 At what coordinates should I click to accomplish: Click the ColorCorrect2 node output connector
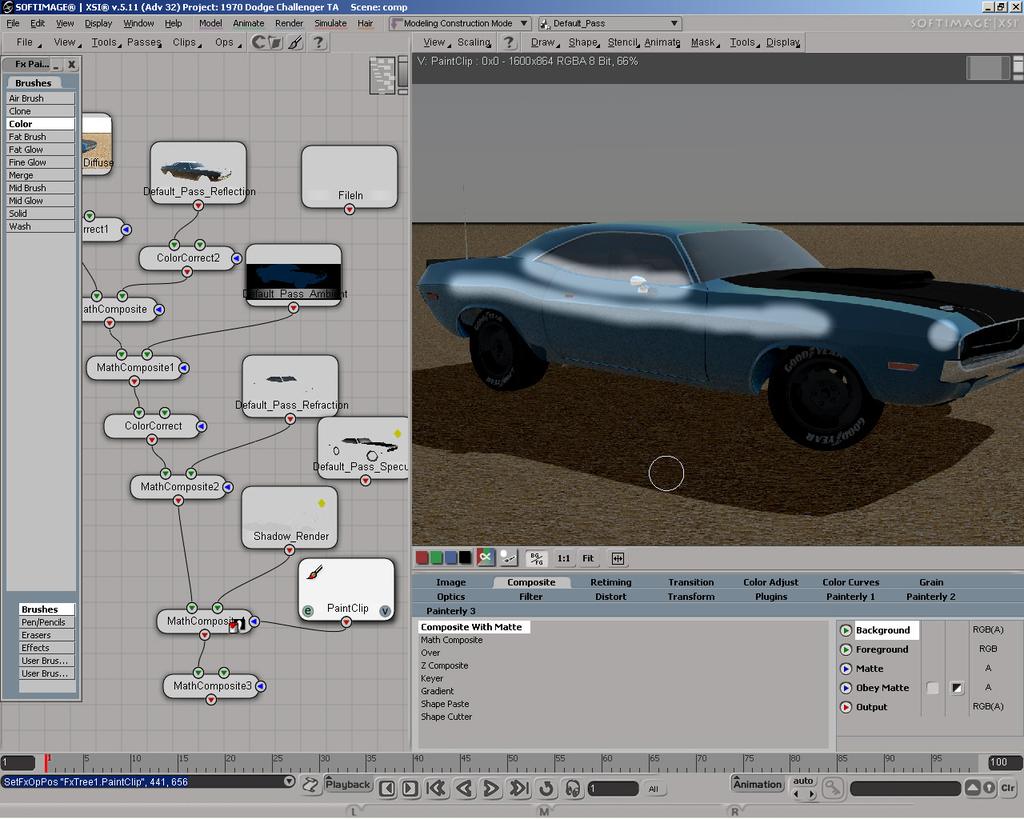187,272
